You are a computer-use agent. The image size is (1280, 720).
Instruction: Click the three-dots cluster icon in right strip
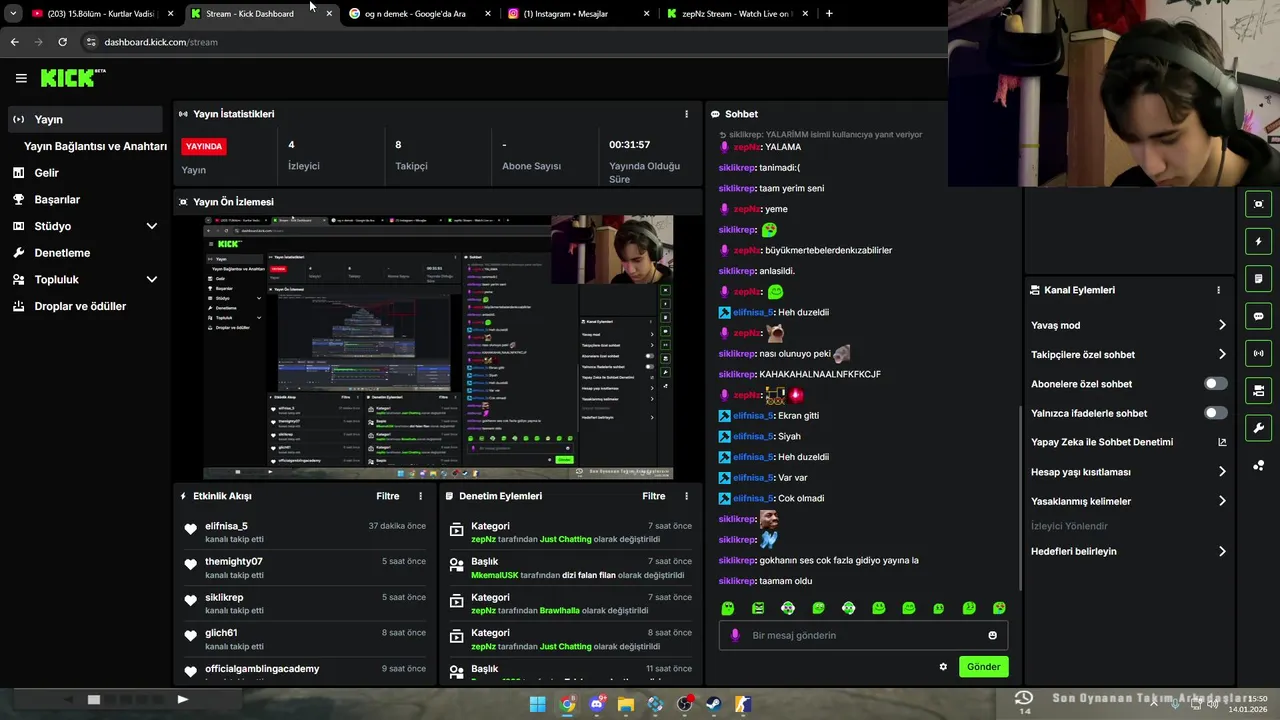coord(1258,465)
